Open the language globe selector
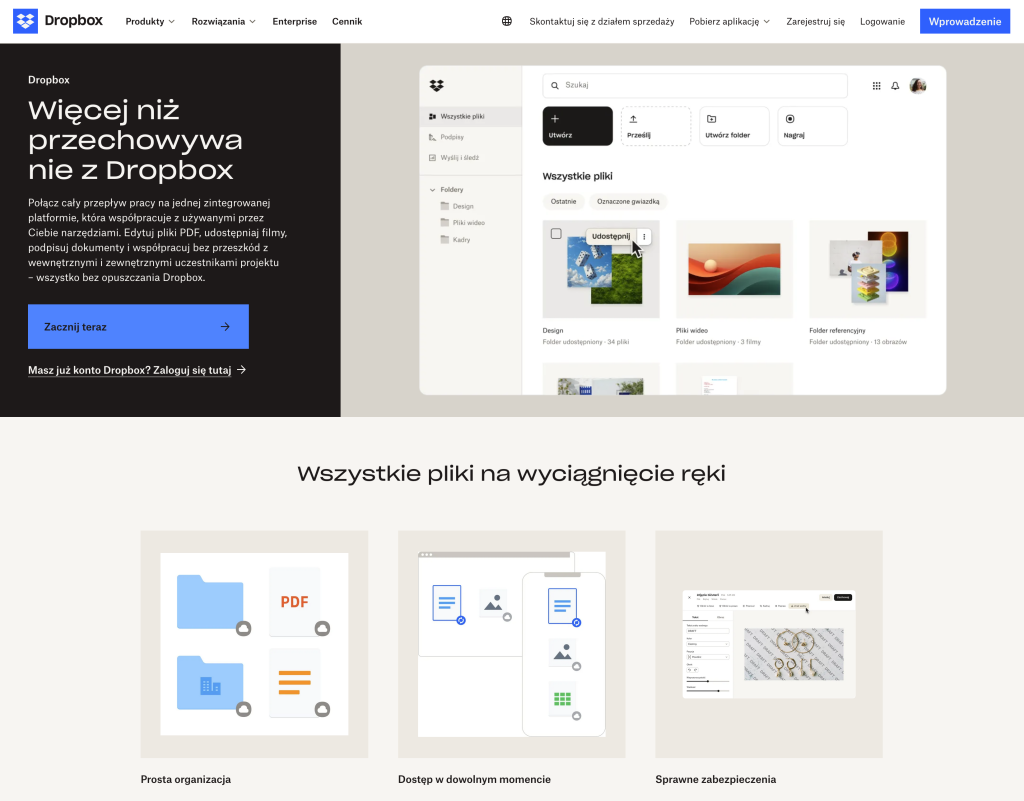 click(x=507, y=21)
